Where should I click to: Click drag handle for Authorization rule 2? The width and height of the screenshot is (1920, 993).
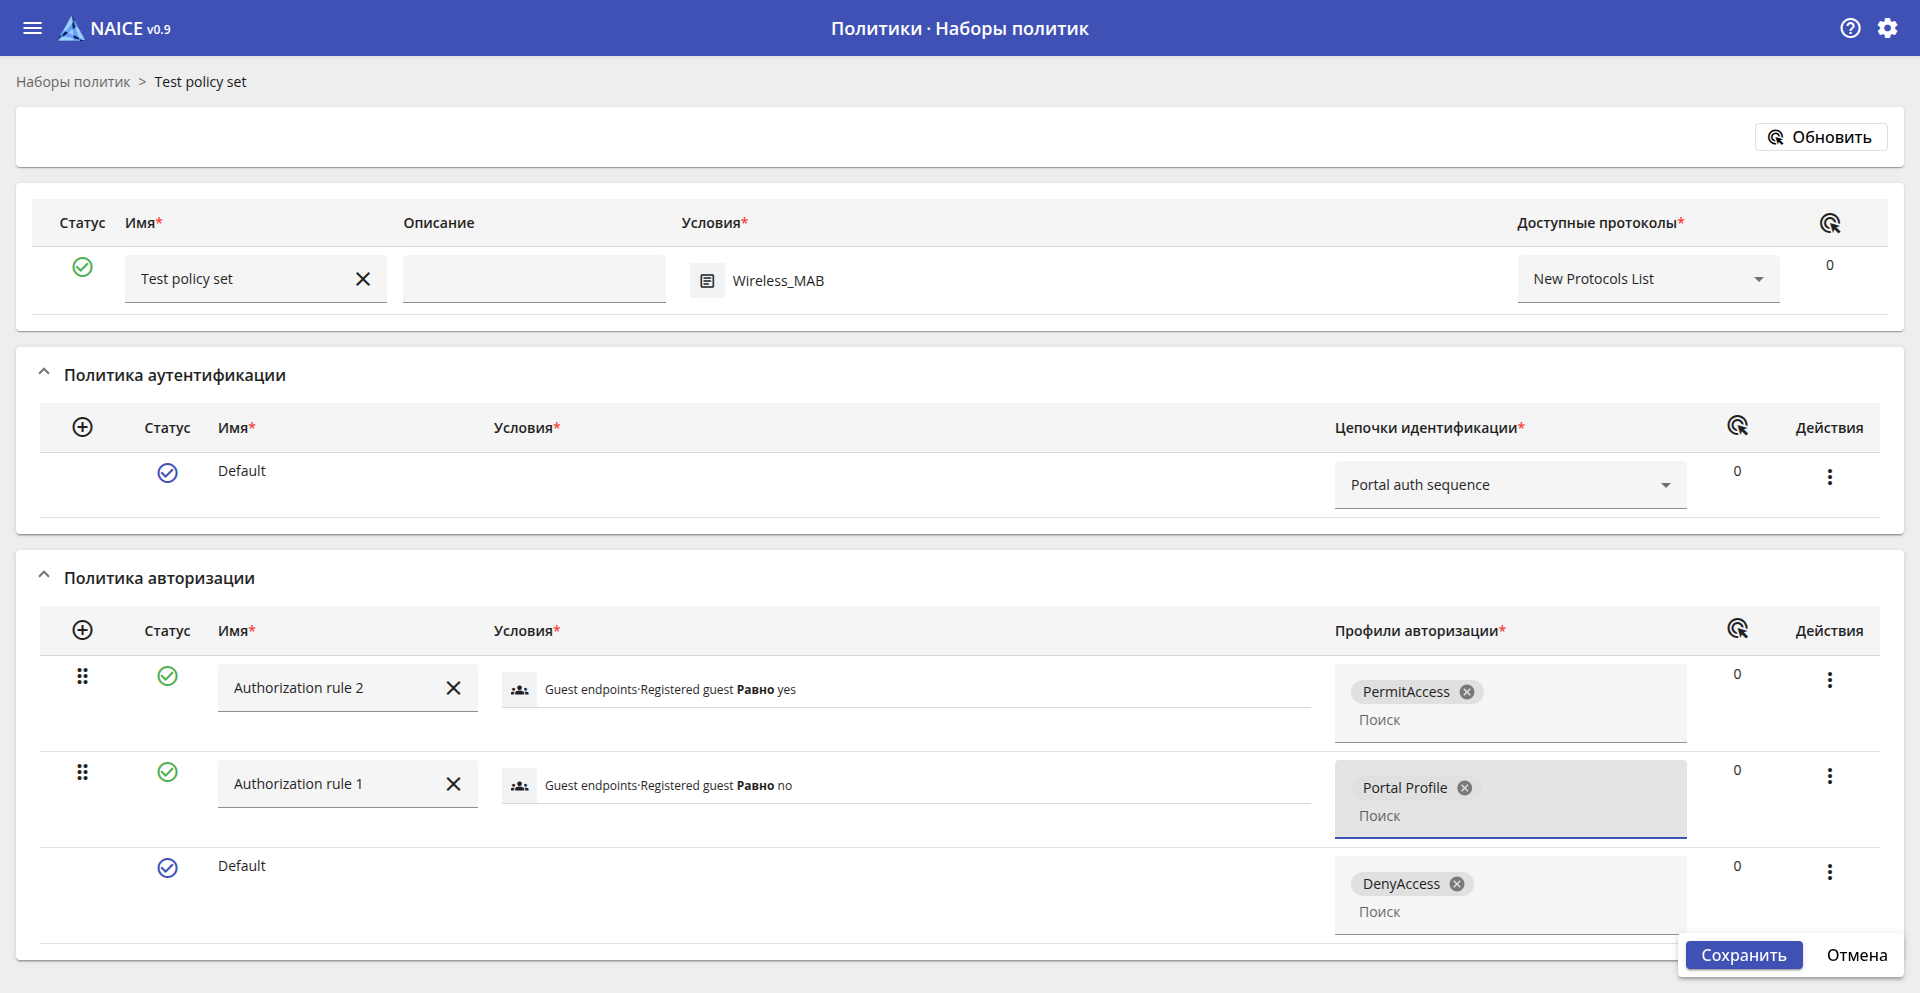click(83, 677)
